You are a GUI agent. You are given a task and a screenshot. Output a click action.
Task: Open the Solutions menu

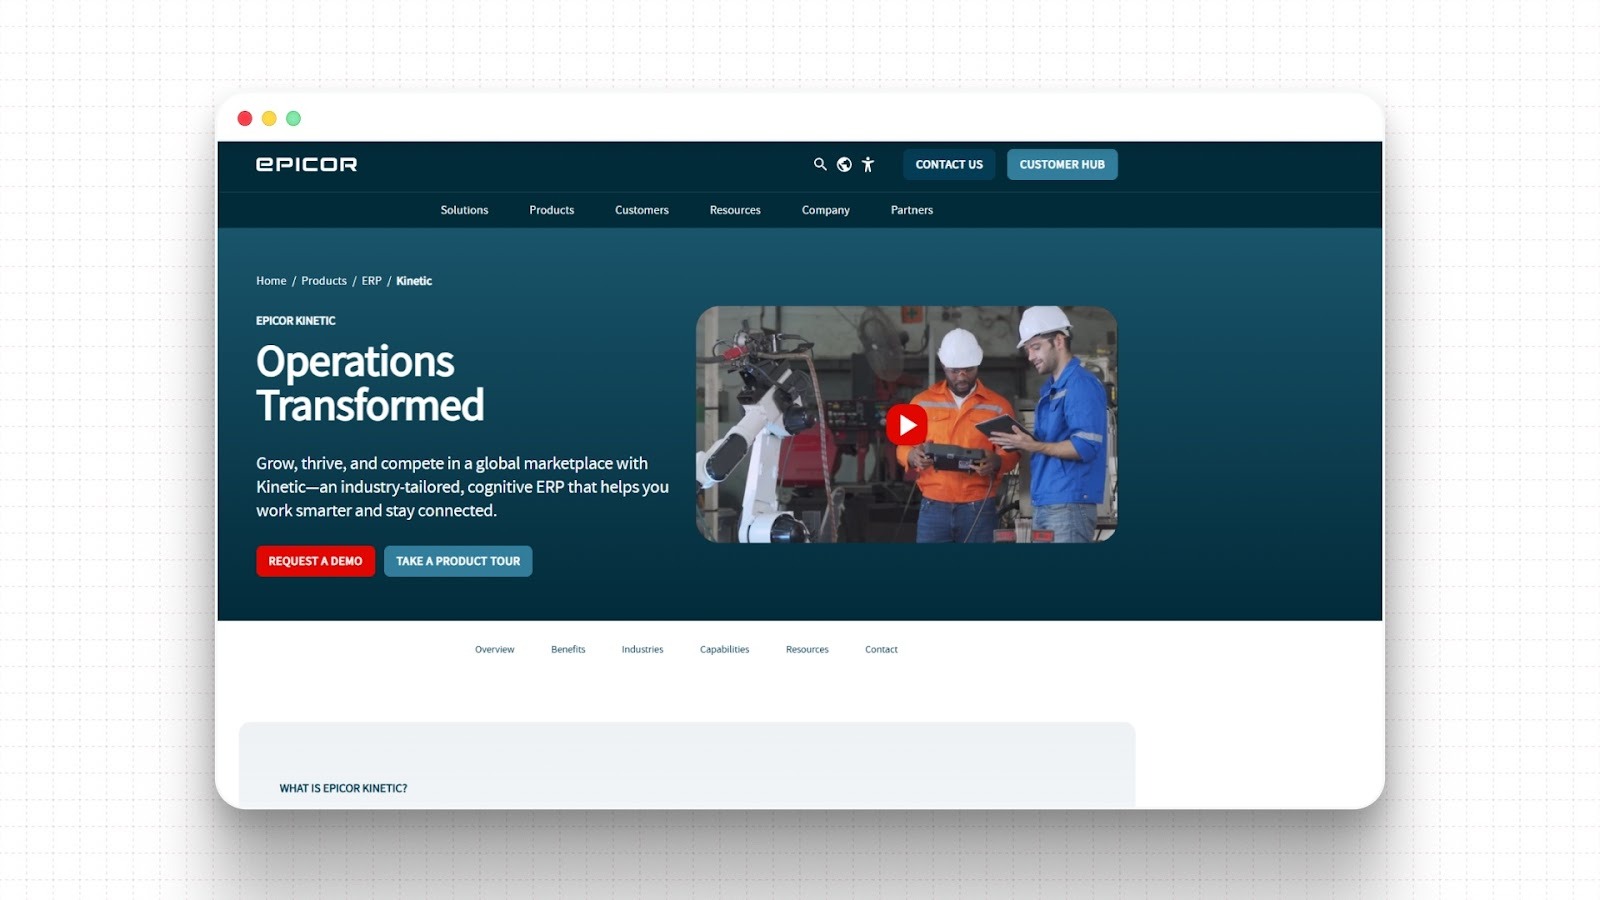coord(464,210)
